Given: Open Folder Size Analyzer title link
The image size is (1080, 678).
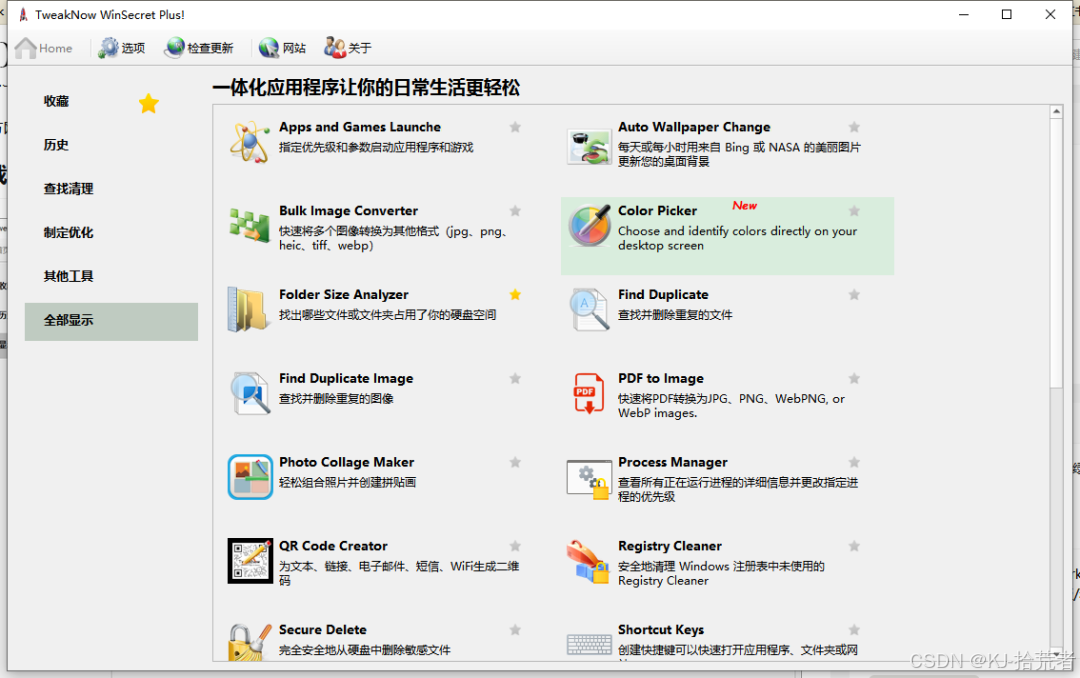Looking at the screenshot, I should pyautogui.click(x=344, y=294).
